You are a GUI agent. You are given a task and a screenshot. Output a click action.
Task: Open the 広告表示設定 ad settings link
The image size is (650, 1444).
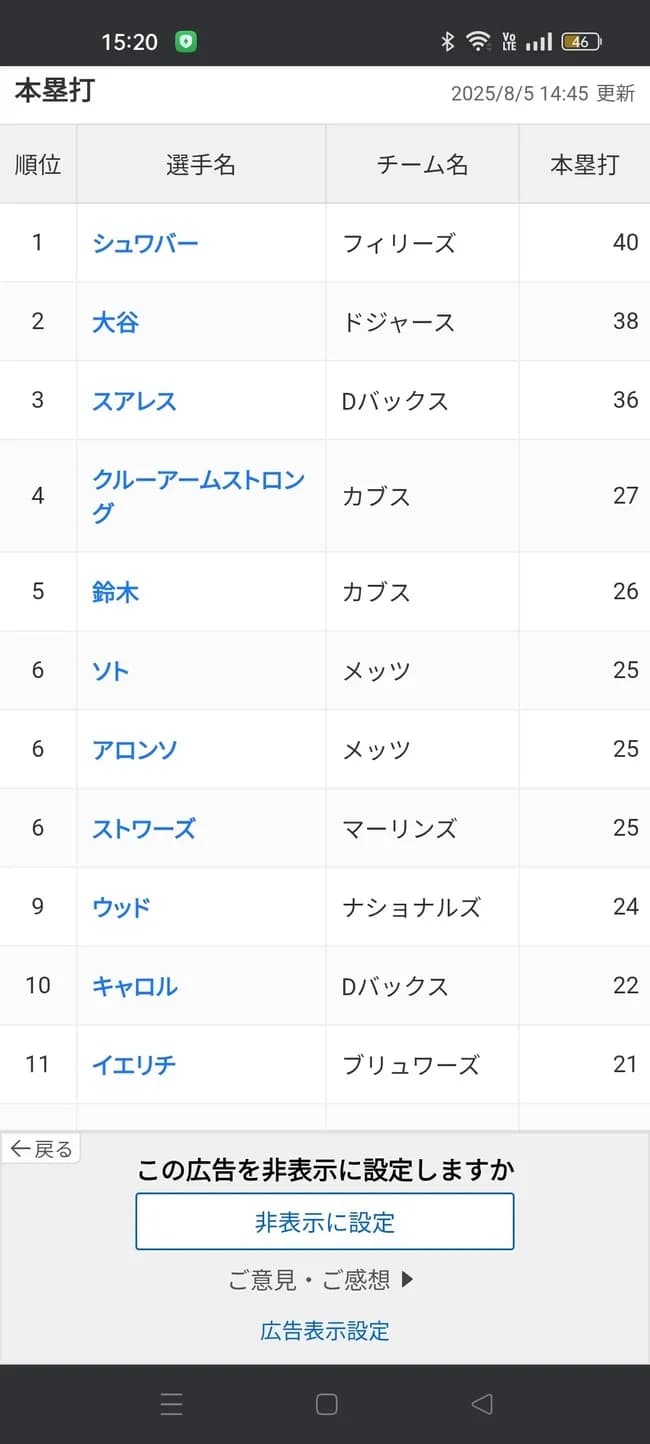pos(324,1330)
